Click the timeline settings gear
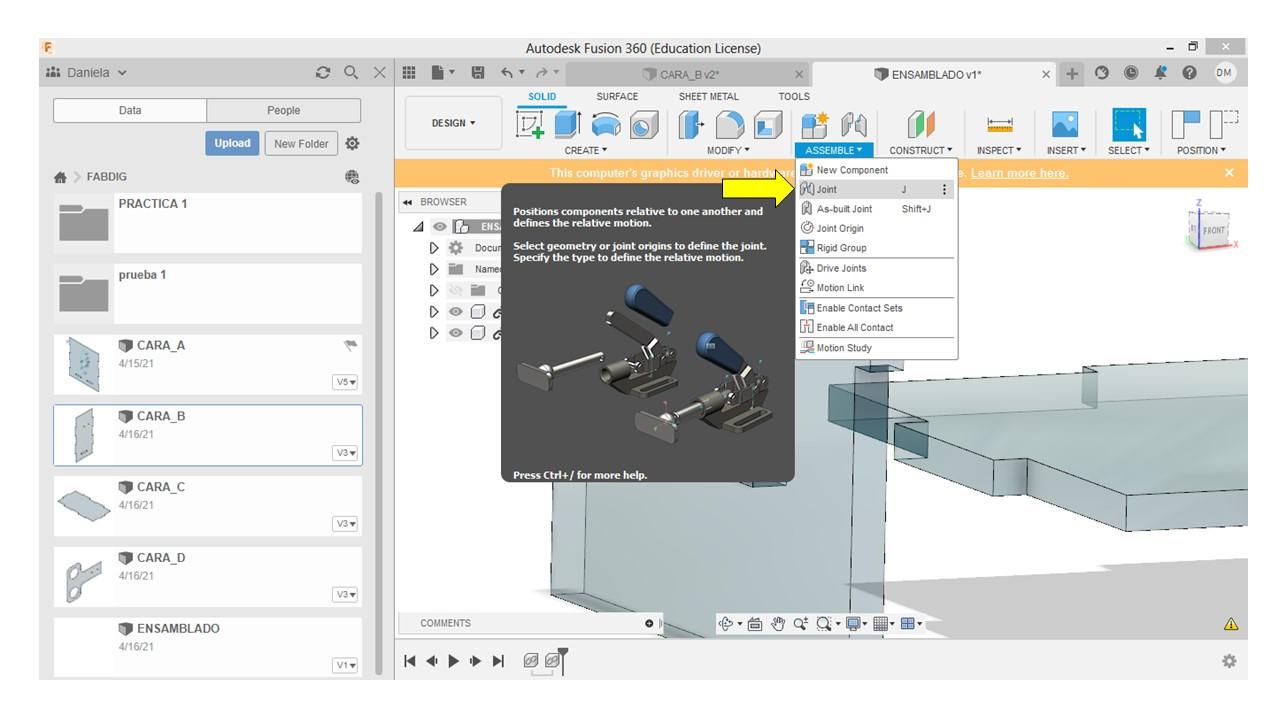 (x=1229, y=661)
